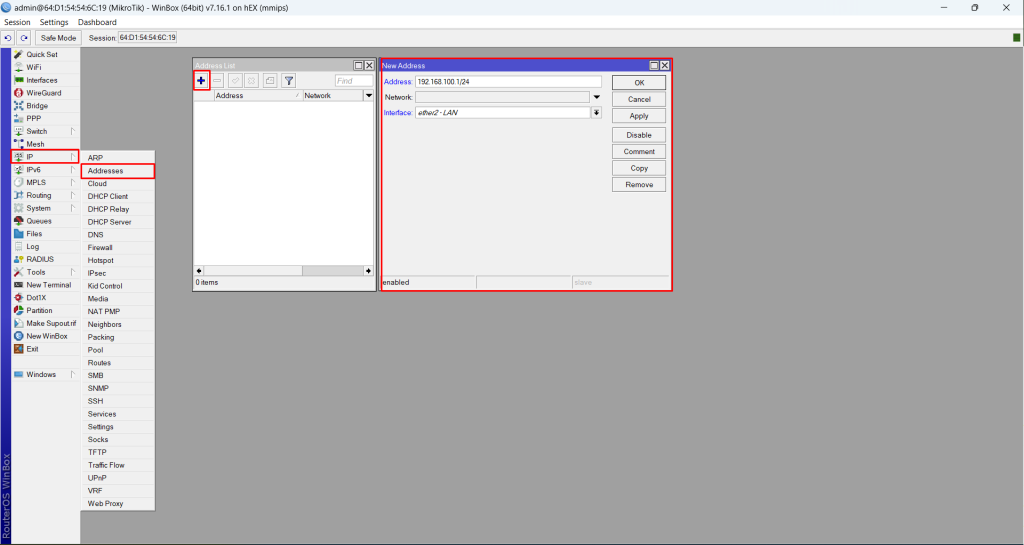Open the Interface dropdown in New Address
This screenshot has width=1024, height=545.
click(x=596, y=113)
